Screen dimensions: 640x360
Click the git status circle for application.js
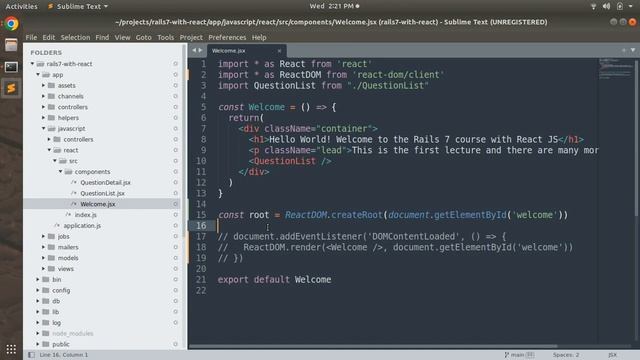point(176,225)
